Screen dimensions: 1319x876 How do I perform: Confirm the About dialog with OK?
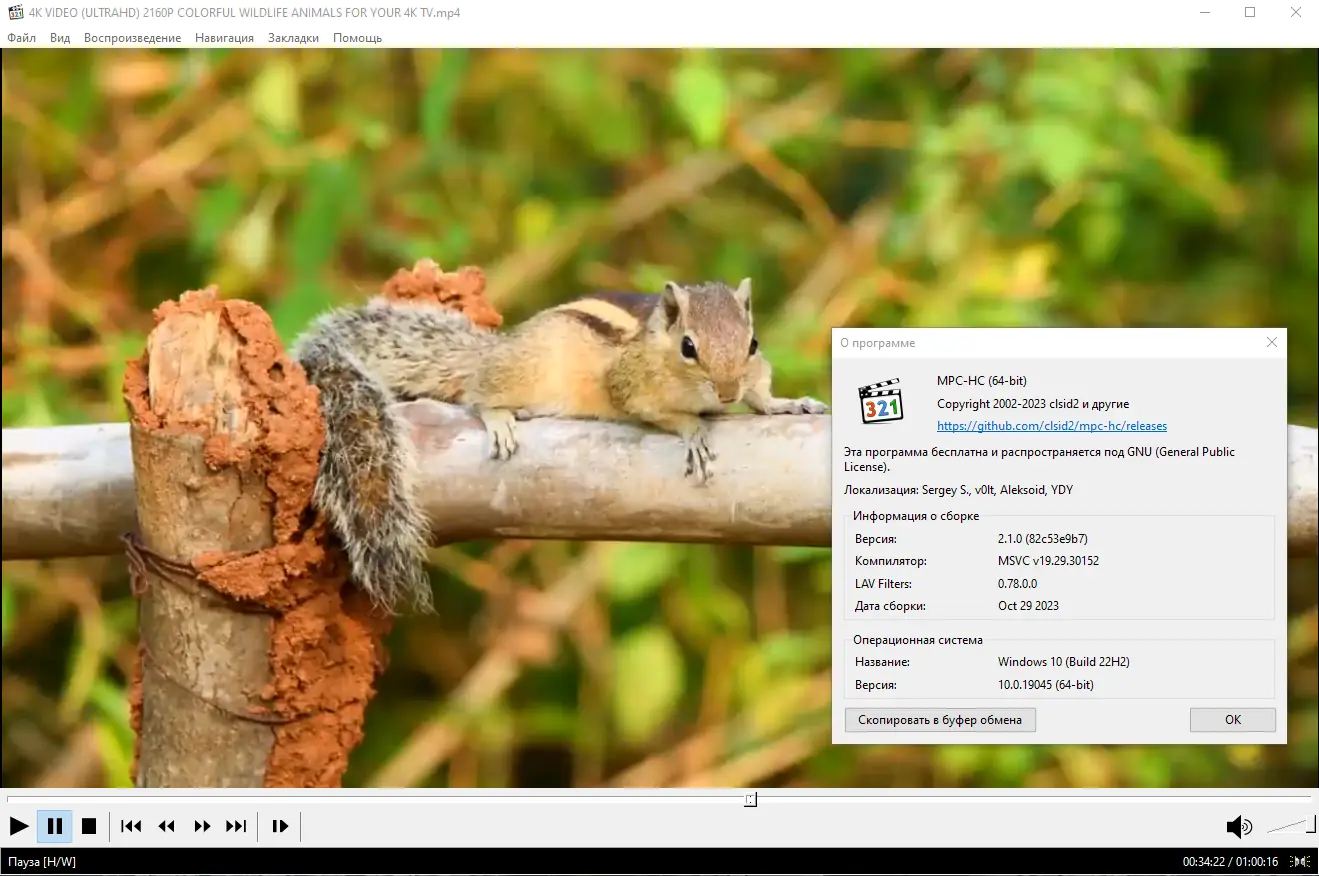coord(1233,720)
